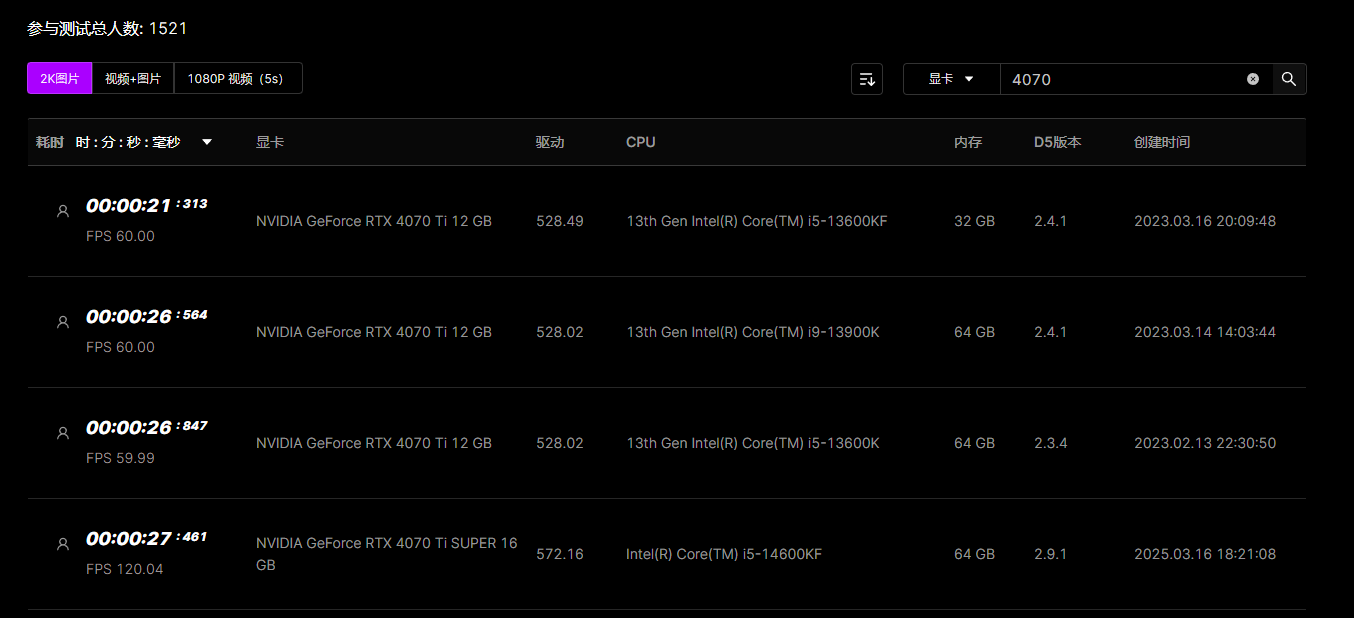Click the FPS 59.99 value
1354x618 pixels.
[x=121, y=458]
